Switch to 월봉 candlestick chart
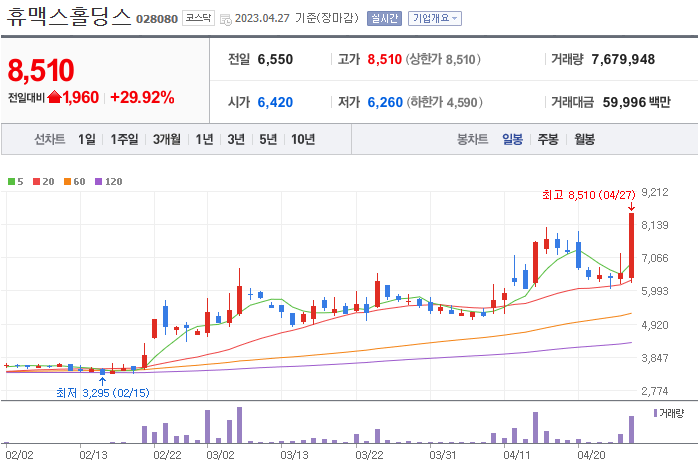The width and height of the screenshot is (698, 471). coord(584,139)
